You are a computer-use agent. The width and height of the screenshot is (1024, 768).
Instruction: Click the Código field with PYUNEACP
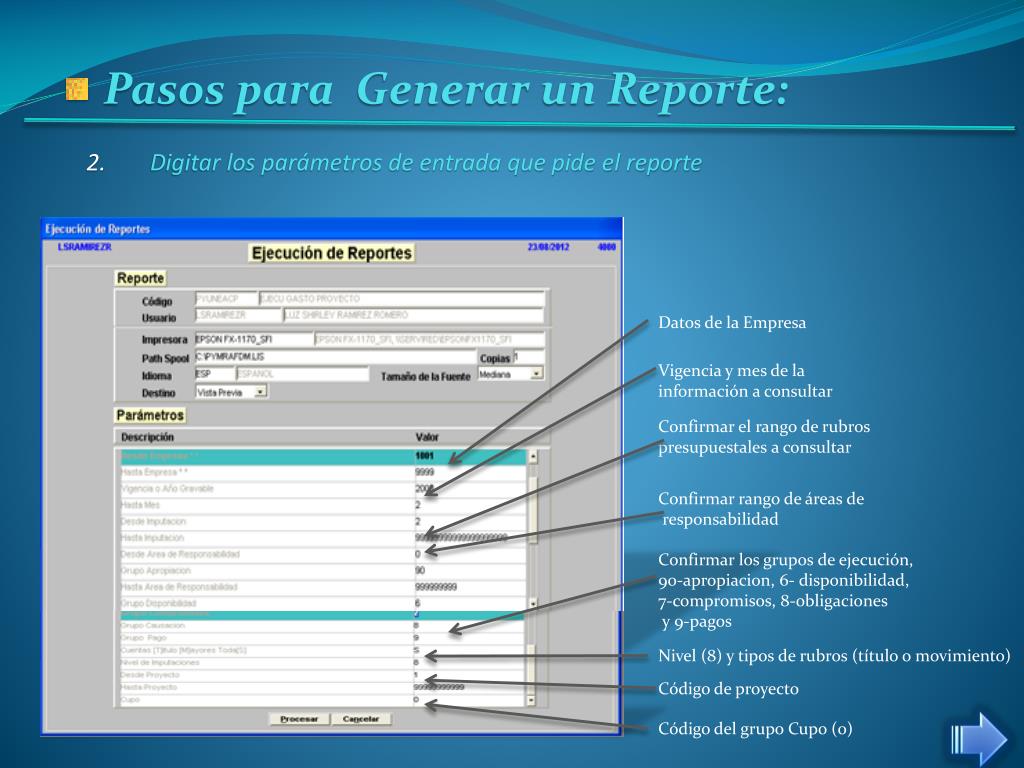226,298
